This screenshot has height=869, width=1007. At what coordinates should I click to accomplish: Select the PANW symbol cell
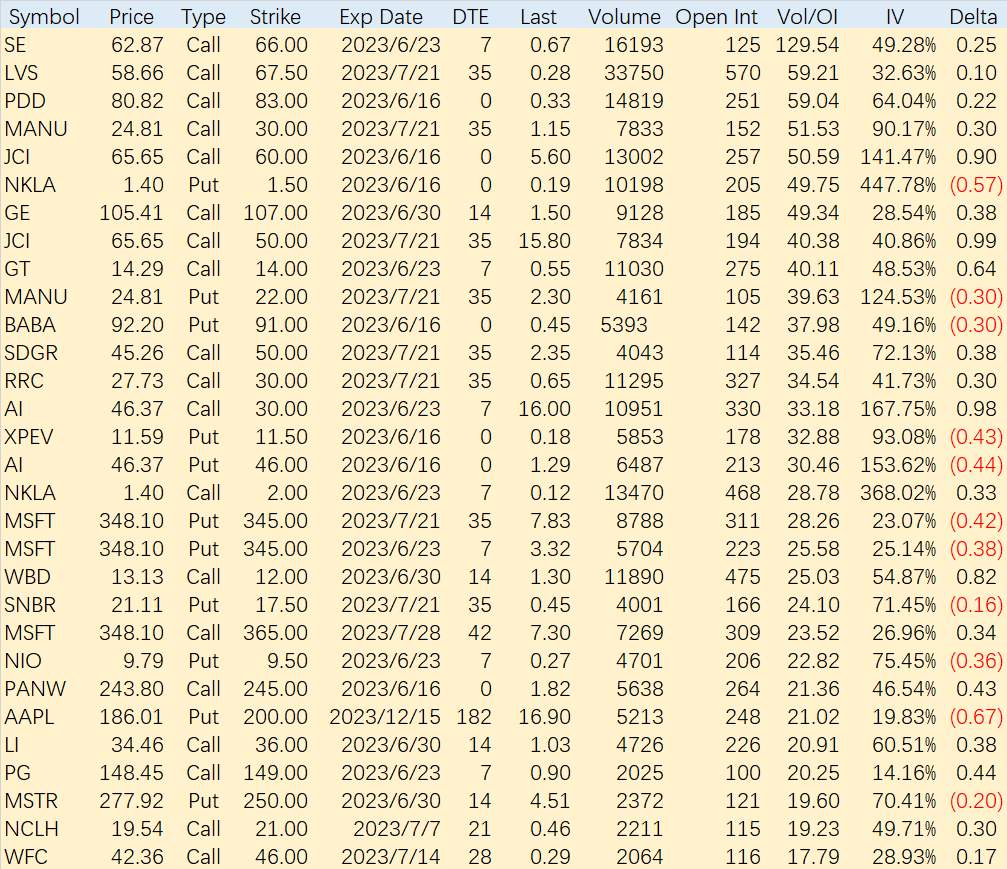coord(35,689)
